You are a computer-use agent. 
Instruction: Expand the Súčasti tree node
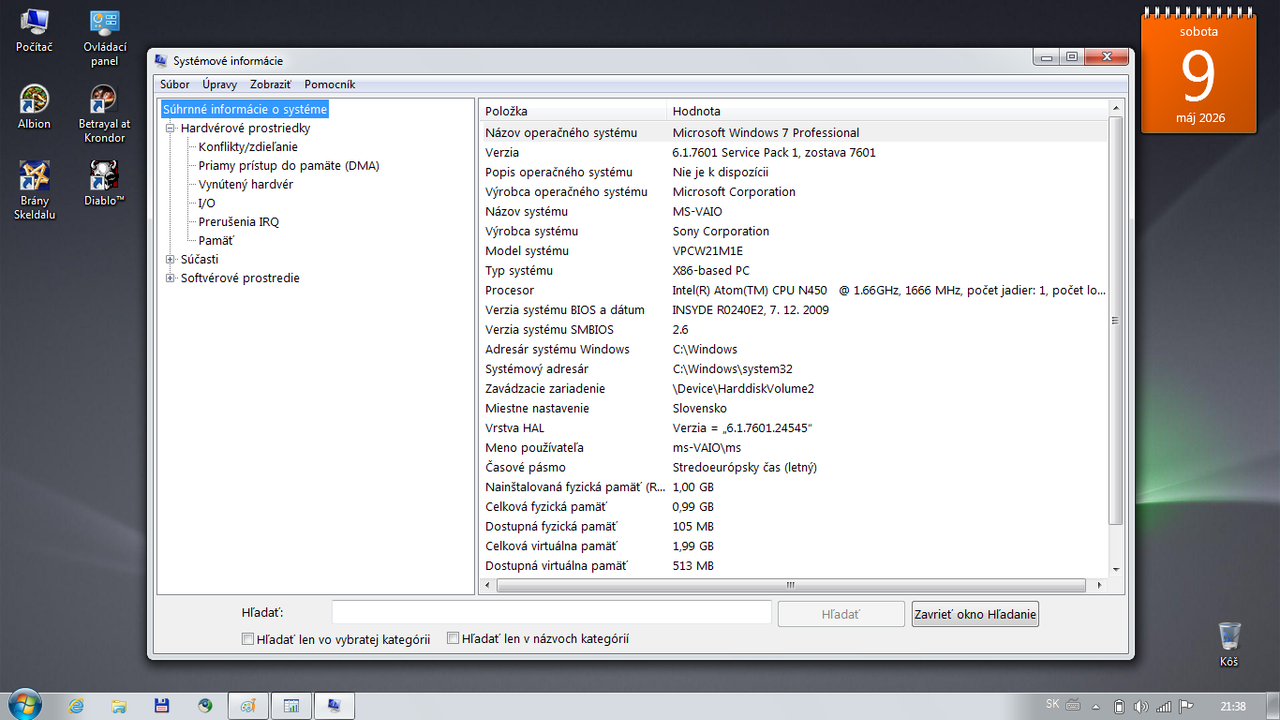[x=171, y=259]
